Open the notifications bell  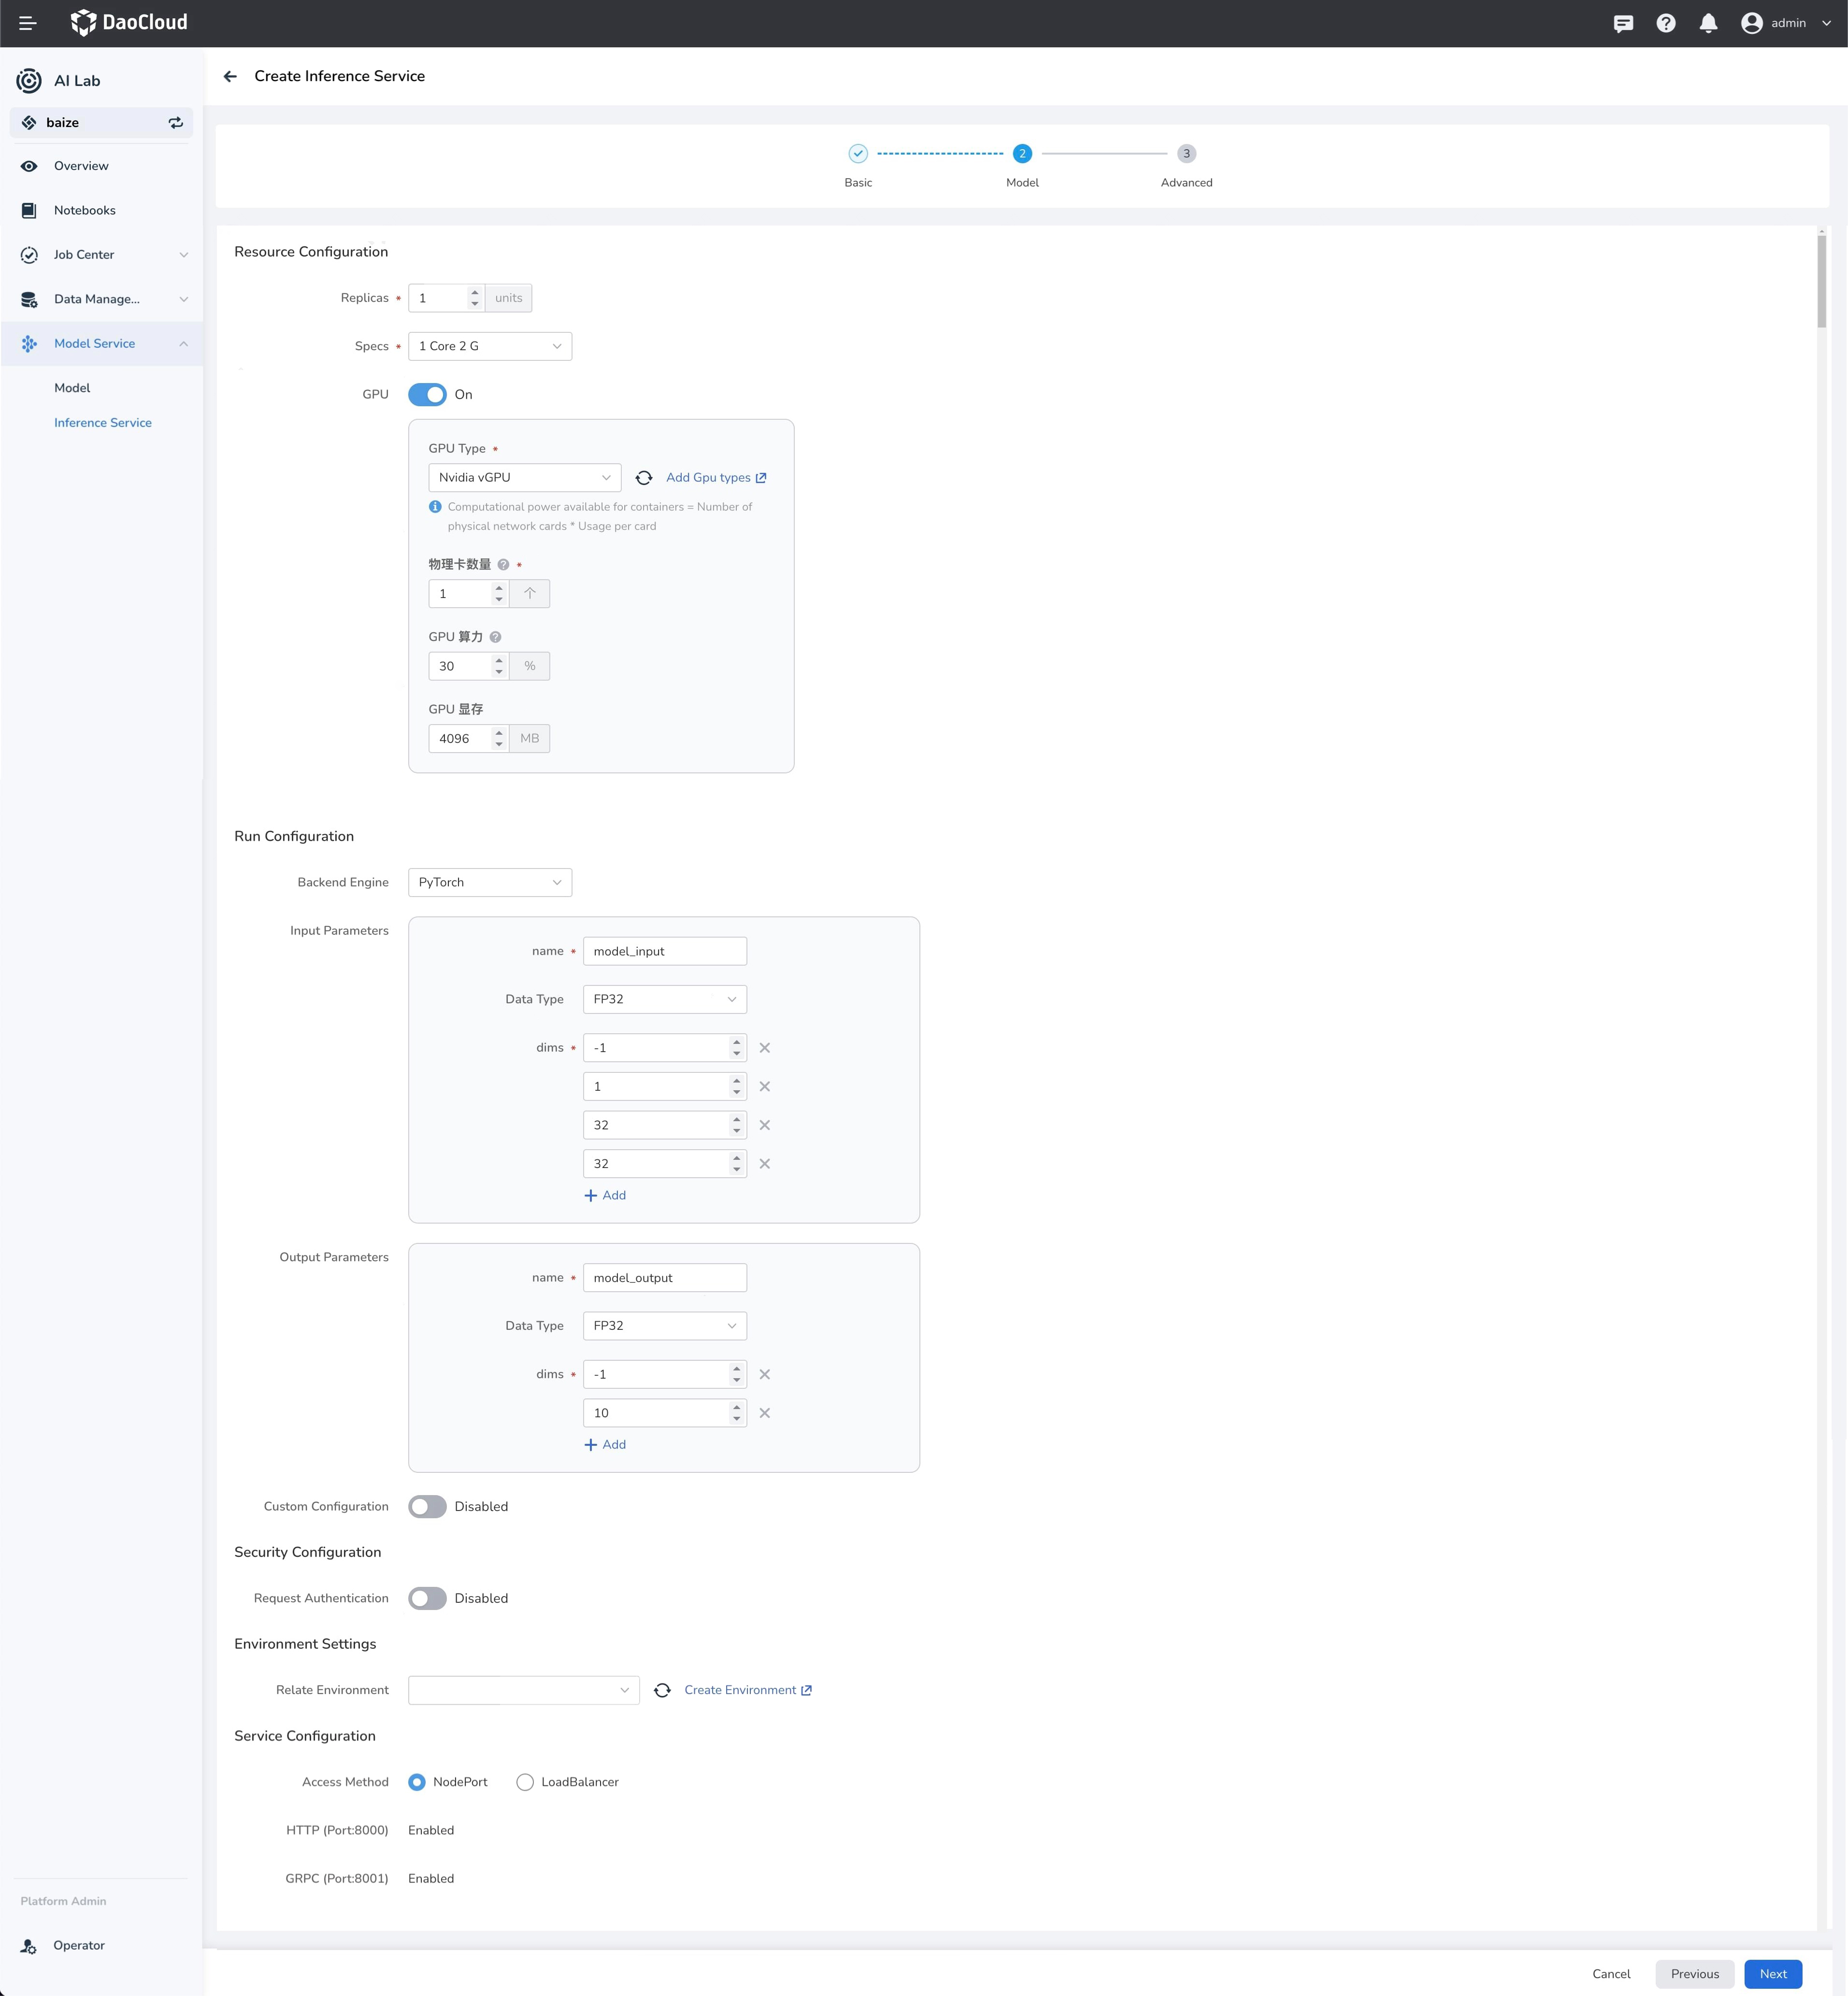[x=1708, y=23]
